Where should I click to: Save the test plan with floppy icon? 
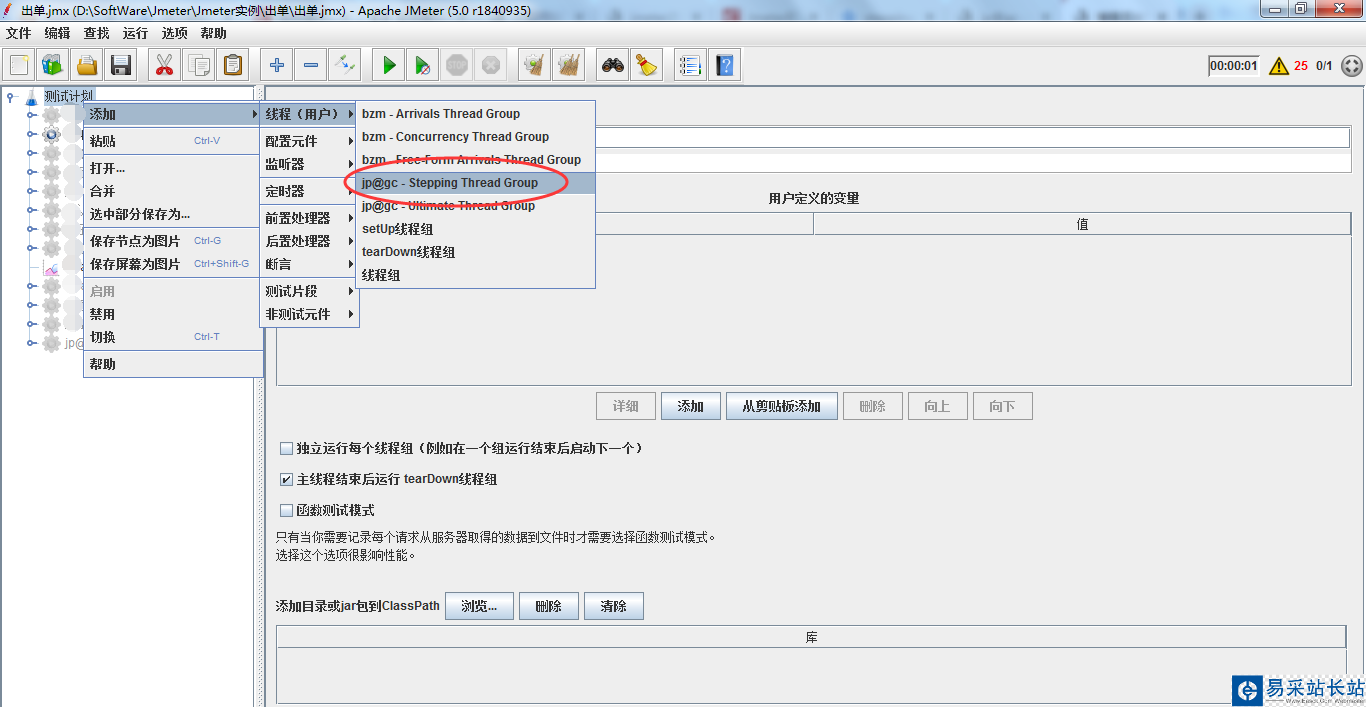click(121, 66)
